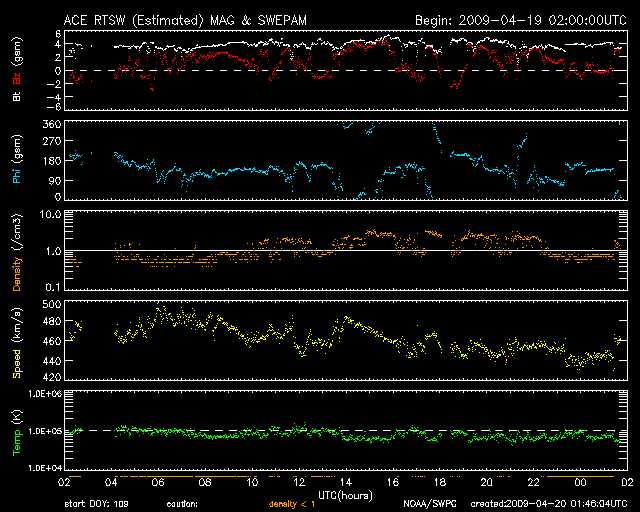Click the 14 hour tick on time axis
Screen dimensions: 640x512
pos(346,481)
